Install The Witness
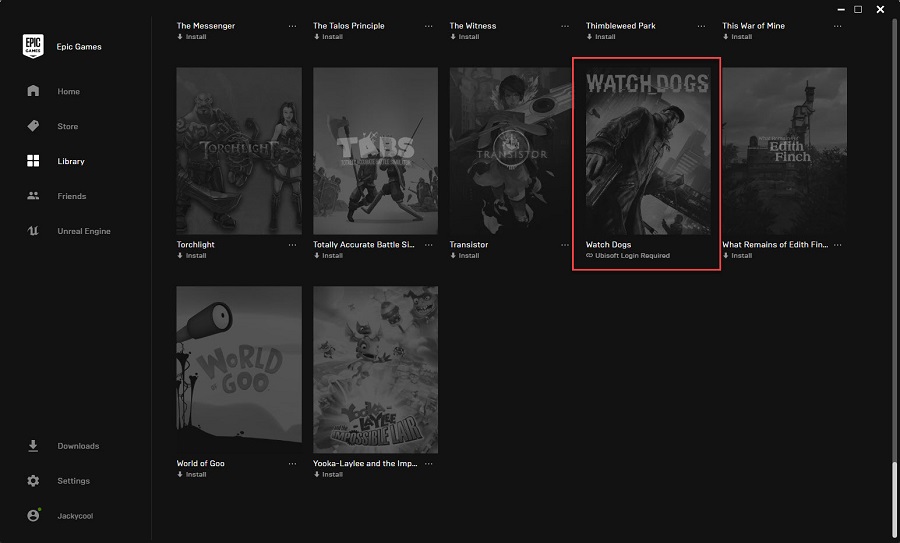The height and width of the screenshot is (543, 900). pos(464,37)
